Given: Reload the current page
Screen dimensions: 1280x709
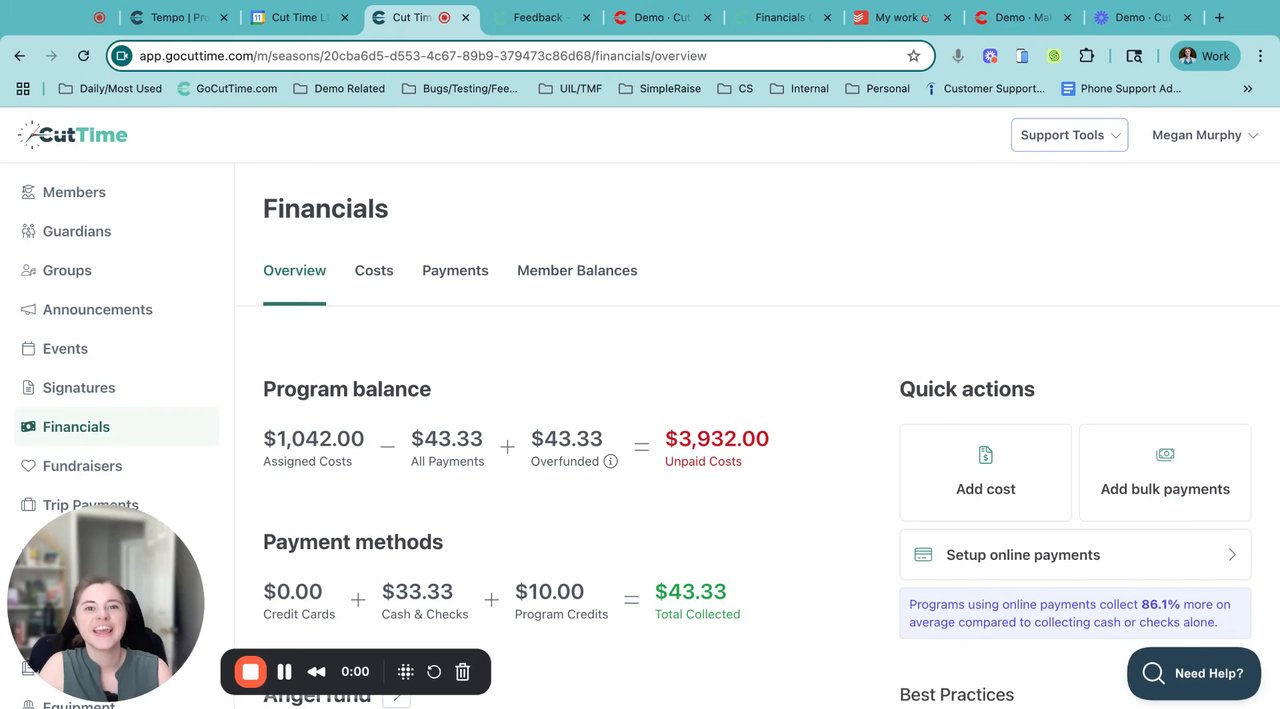Looking at the screenshot, I should (83, 56).
